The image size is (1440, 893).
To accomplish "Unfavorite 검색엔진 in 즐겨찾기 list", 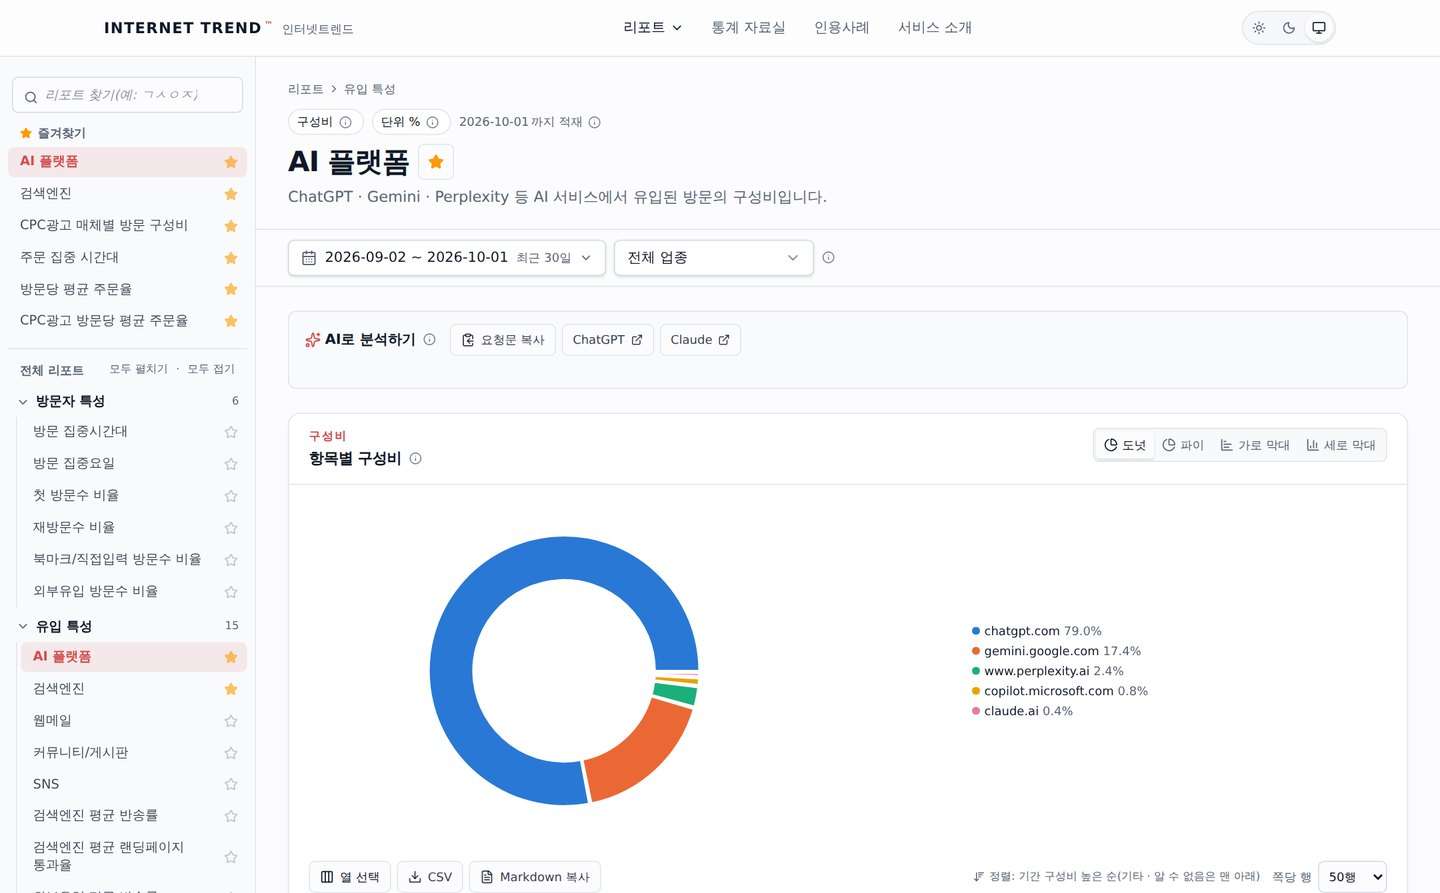I will pos(231,194).
